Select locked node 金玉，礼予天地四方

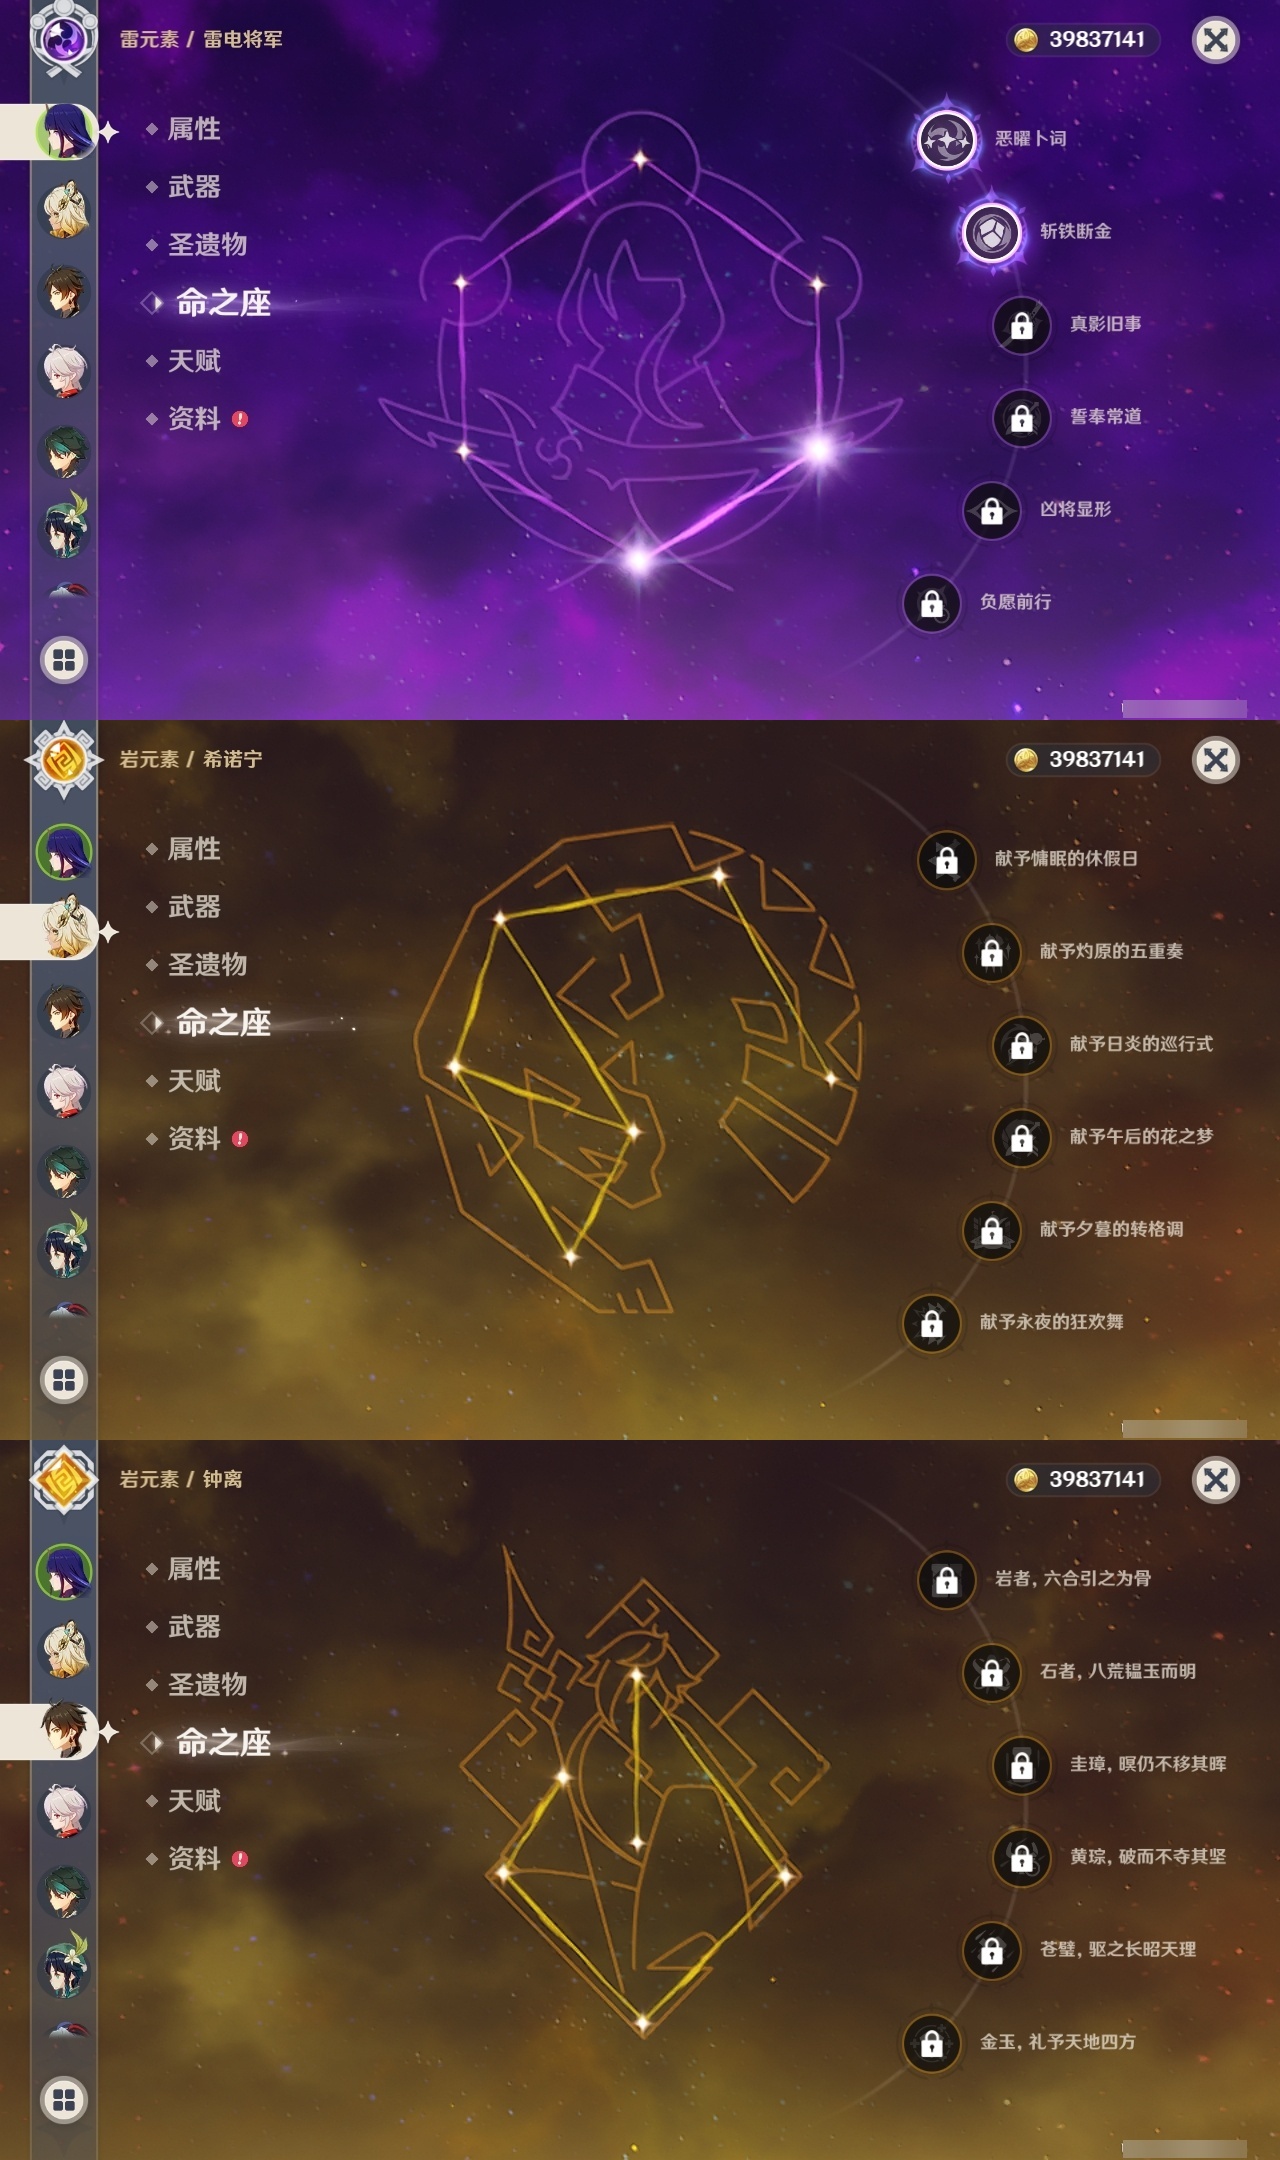coord(931,2043)
